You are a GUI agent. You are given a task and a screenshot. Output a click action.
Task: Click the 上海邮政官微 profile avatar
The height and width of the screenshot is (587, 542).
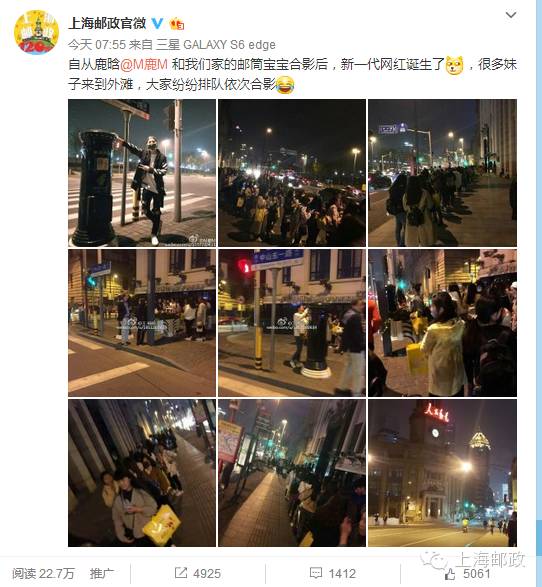(x=36, y=32)
